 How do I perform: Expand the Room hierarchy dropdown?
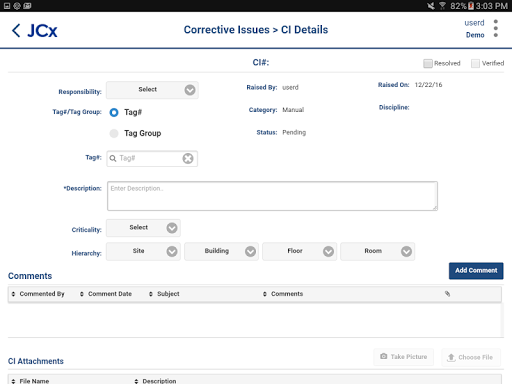click(x=377, y=251)
